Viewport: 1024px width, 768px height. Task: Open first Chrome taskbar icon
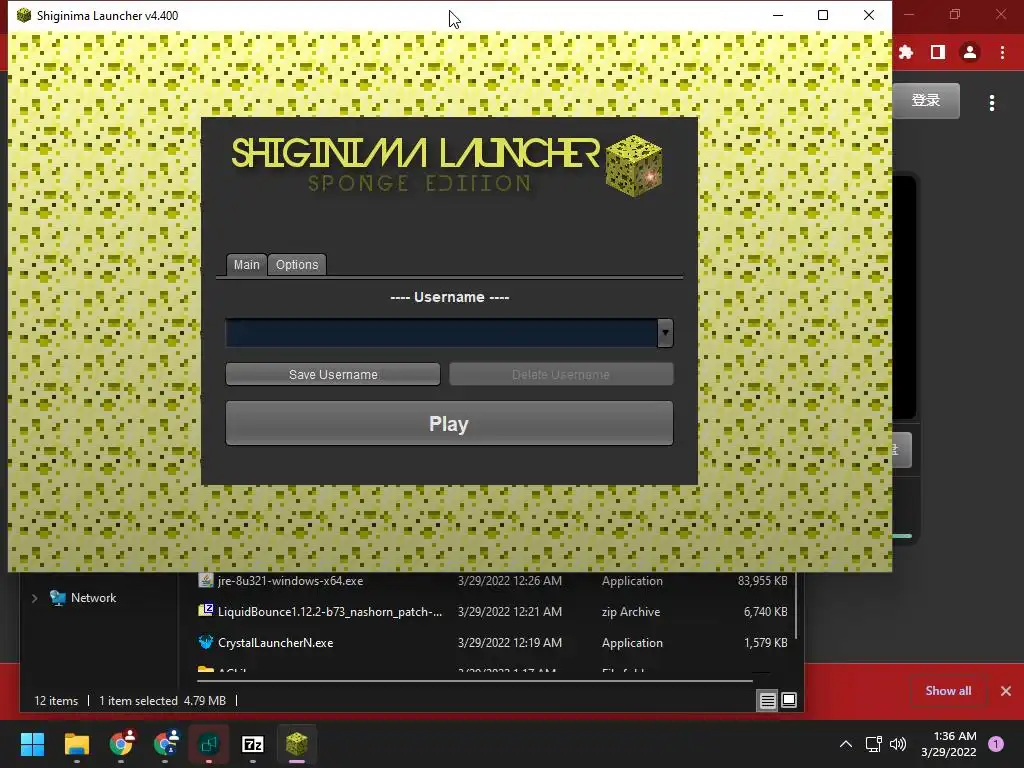click(121, 744)
